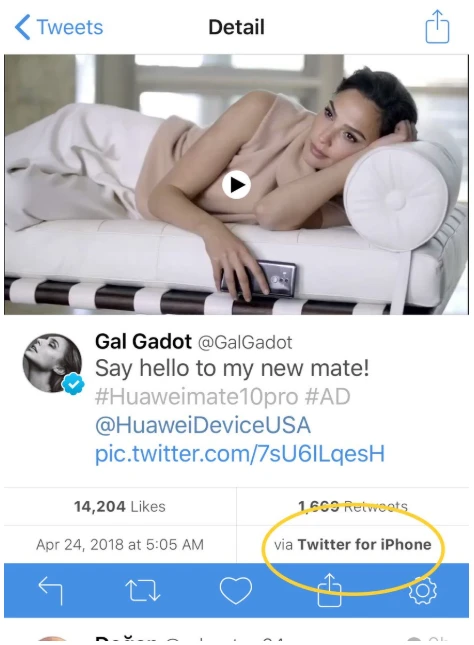Open the @GalGadot handle

point(245,342)
